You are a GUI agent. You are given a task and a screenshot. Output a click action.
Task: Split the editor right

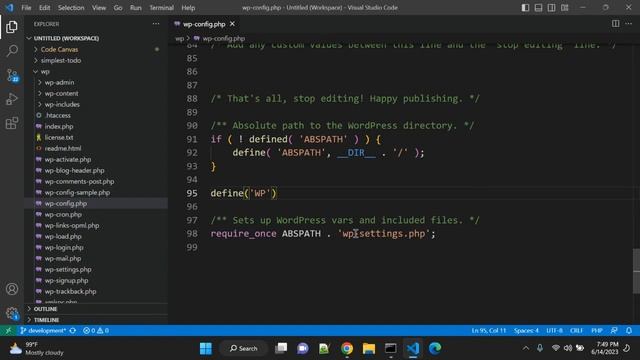coord(616,24)
